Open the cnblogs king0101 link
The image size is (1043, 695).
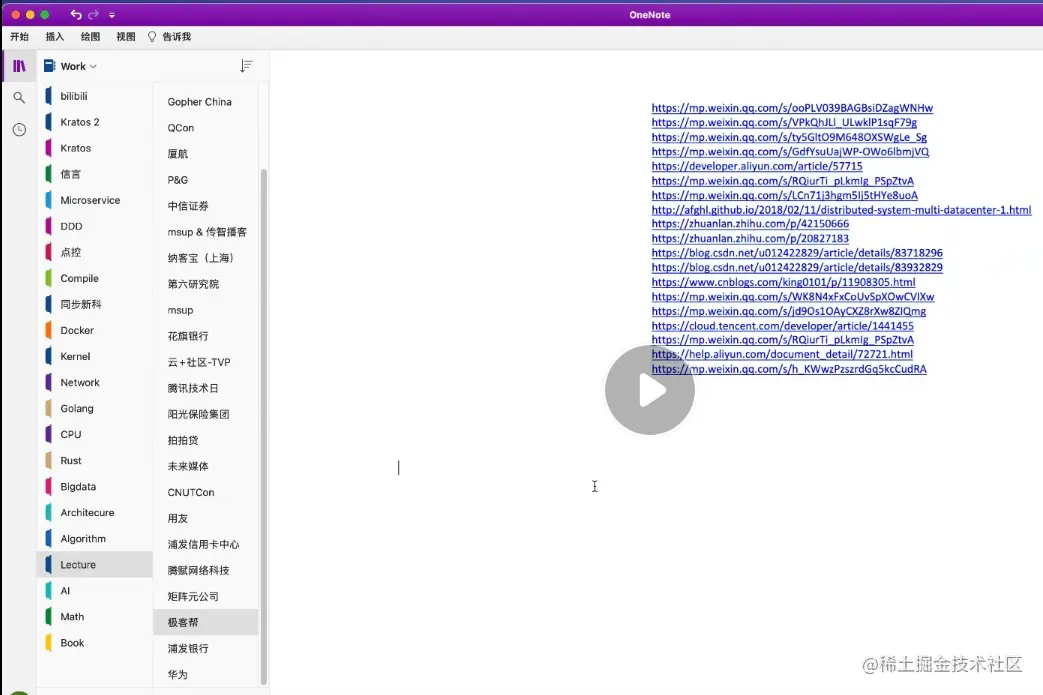[783, 282]
